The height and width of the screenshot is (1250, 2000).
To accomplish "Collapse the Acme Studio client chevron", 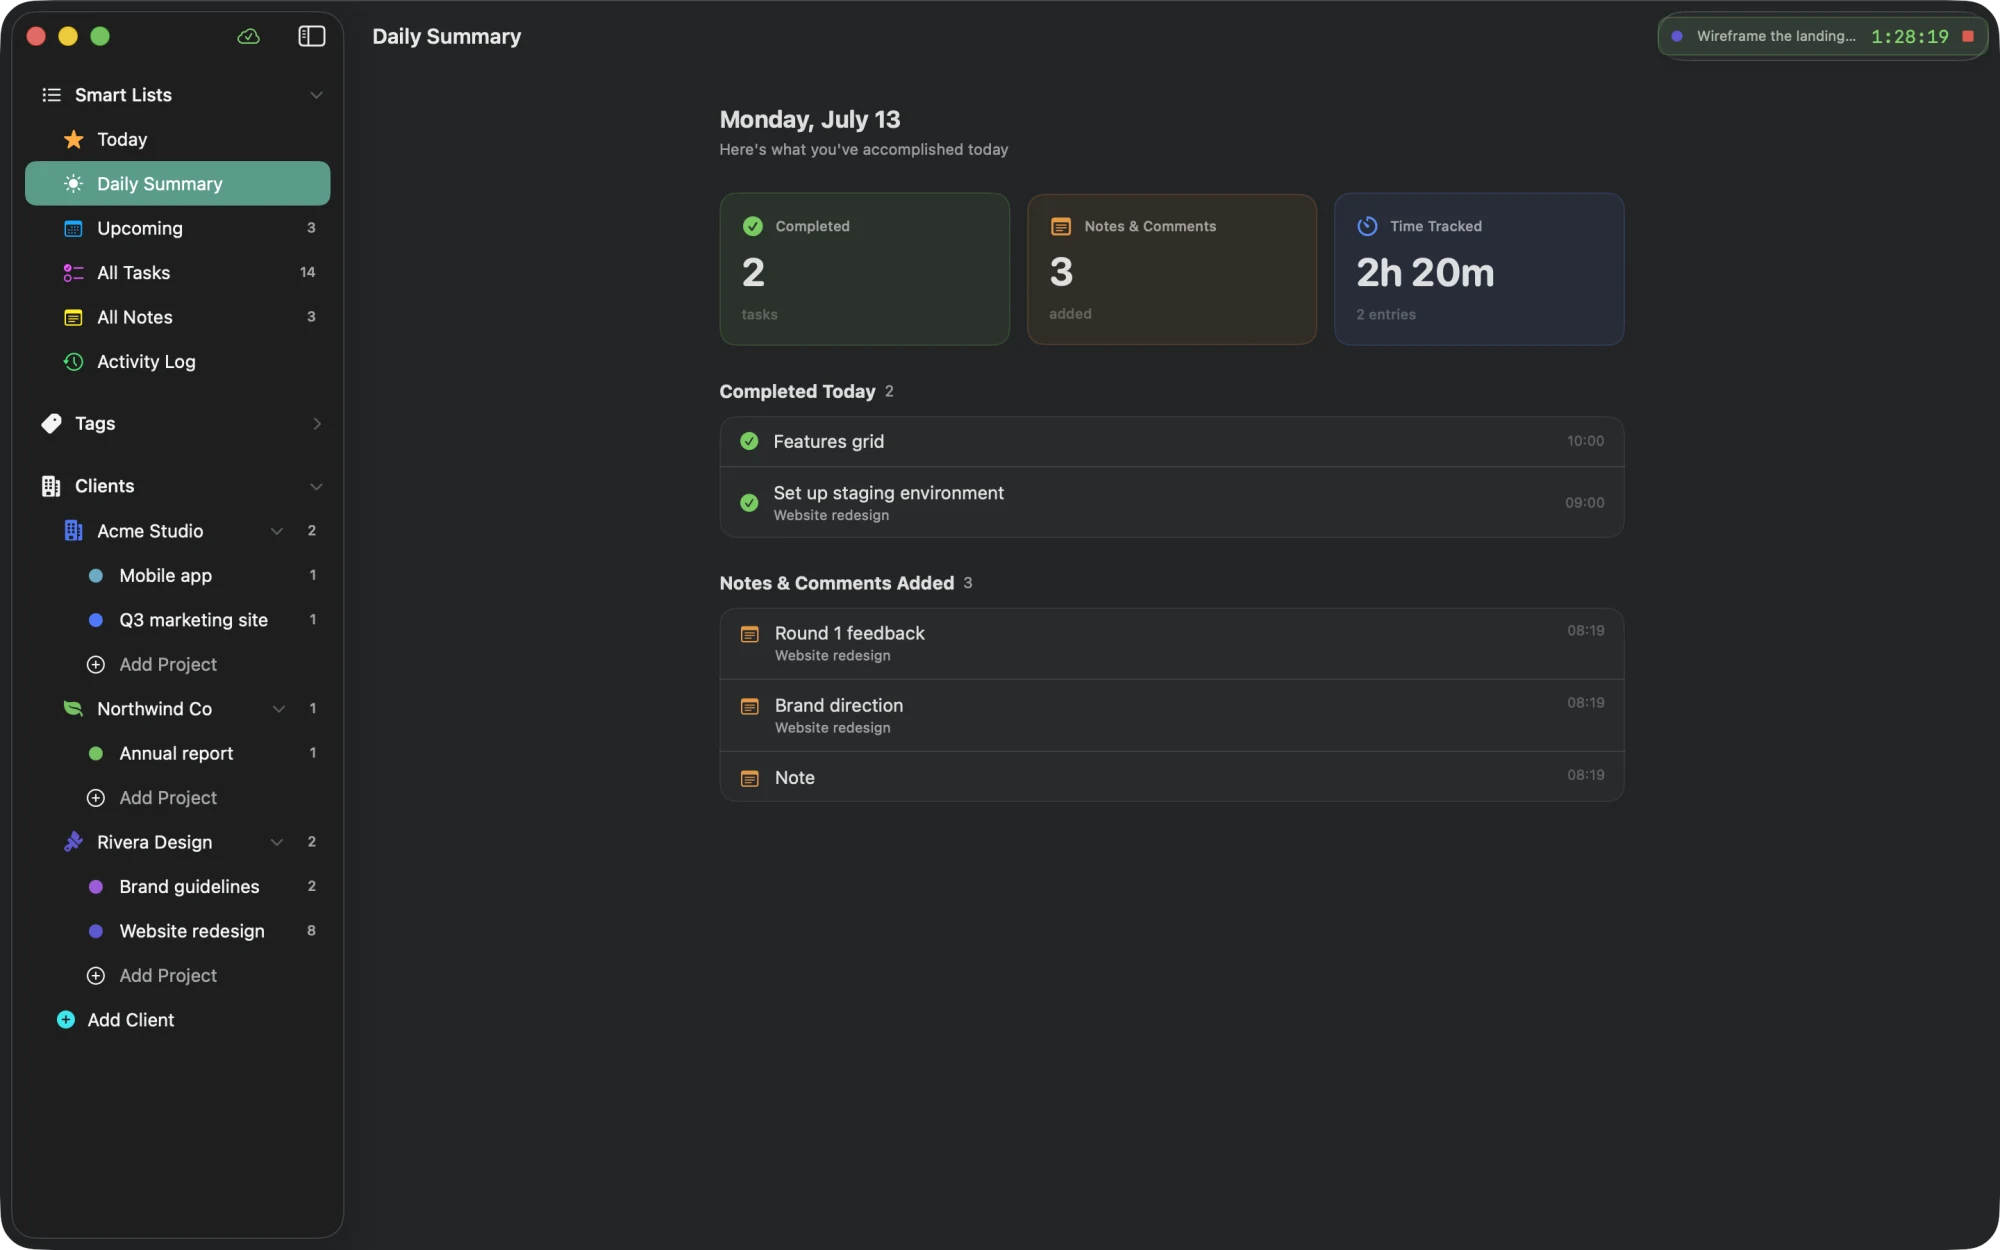I will [277, 531].
